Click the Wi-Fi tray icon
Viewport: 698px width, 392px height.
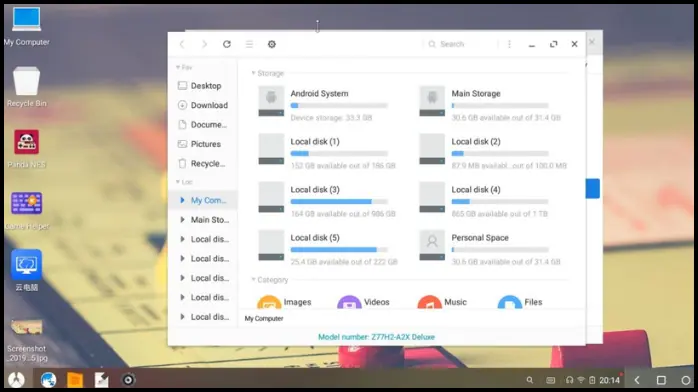point(581,380)
